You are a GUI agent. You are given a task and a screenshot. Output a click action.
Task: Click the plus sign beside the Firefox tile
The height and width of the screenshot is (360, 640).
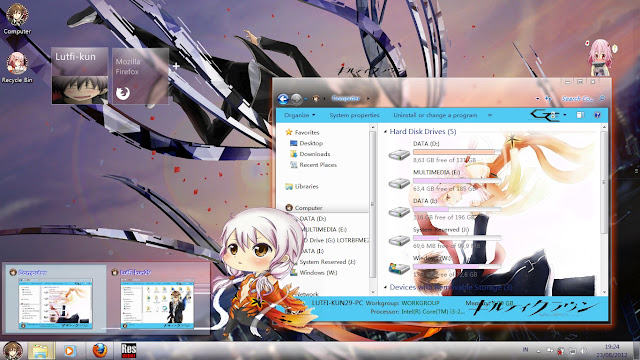[176, 66]
